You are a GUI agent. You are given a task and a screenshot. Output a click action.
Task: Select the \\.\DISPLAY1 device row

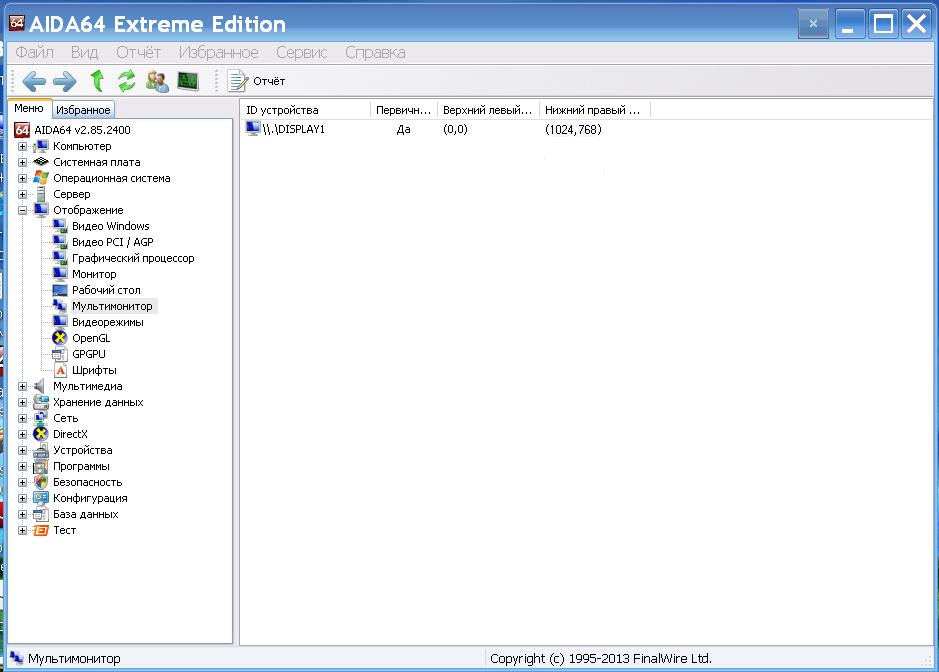[293, 129]
